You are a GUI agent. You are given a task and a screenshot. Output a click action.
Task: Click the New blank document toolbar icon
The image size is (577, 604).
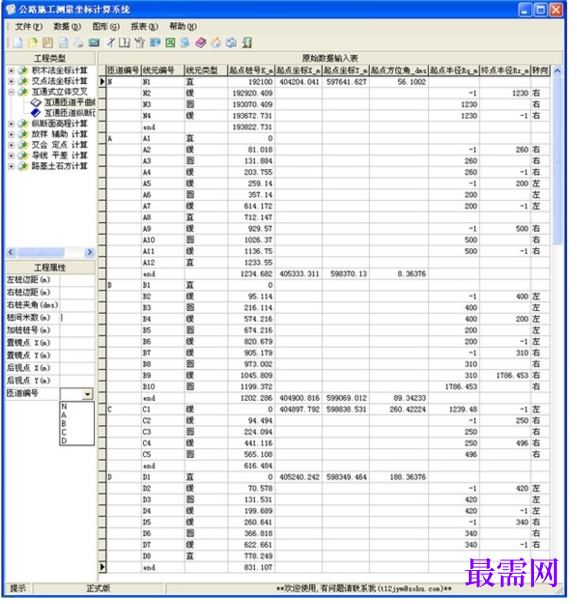coord(18,43)
